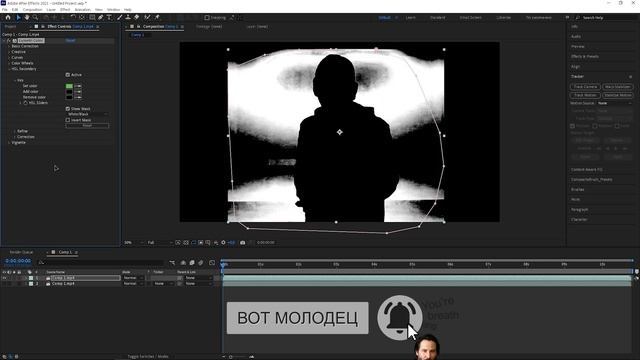Toggle the Position checkbox in Tracker panel

[x=572, y=126]
